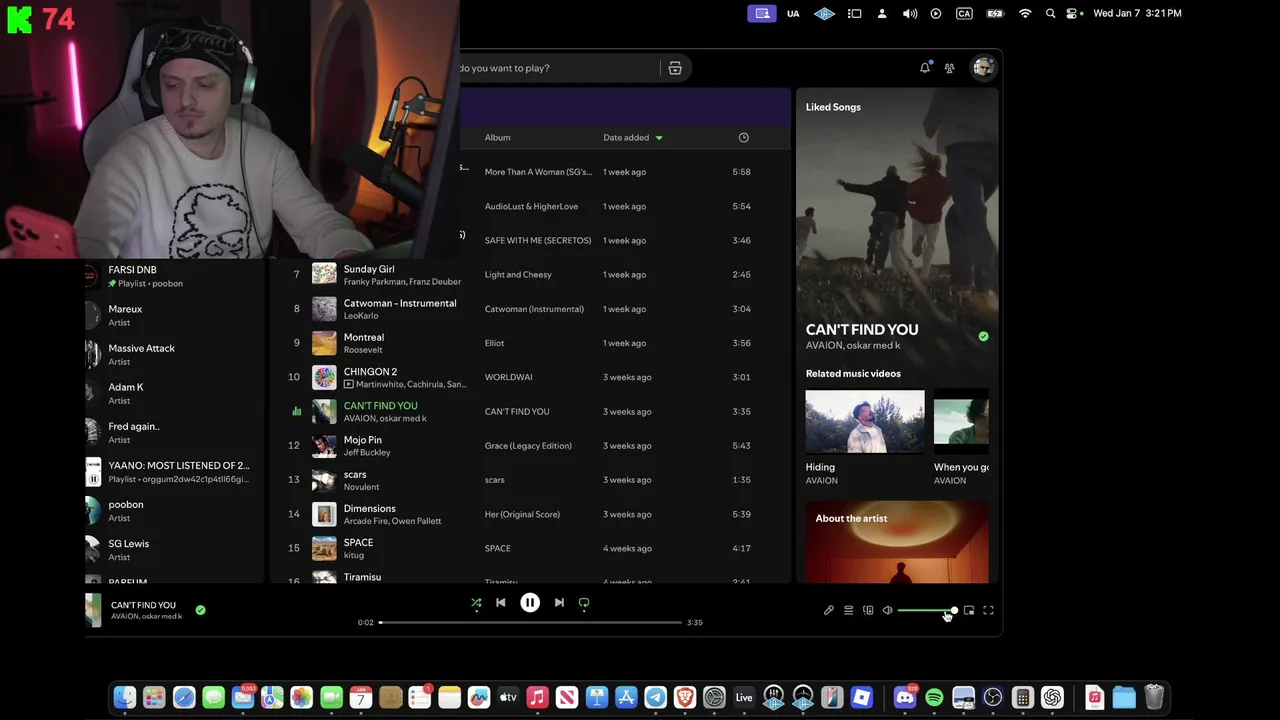This screenshot has height=720, width=1280.
Task: Toggle liked checkmark in the now-playing bar
Action: (200, 610)
